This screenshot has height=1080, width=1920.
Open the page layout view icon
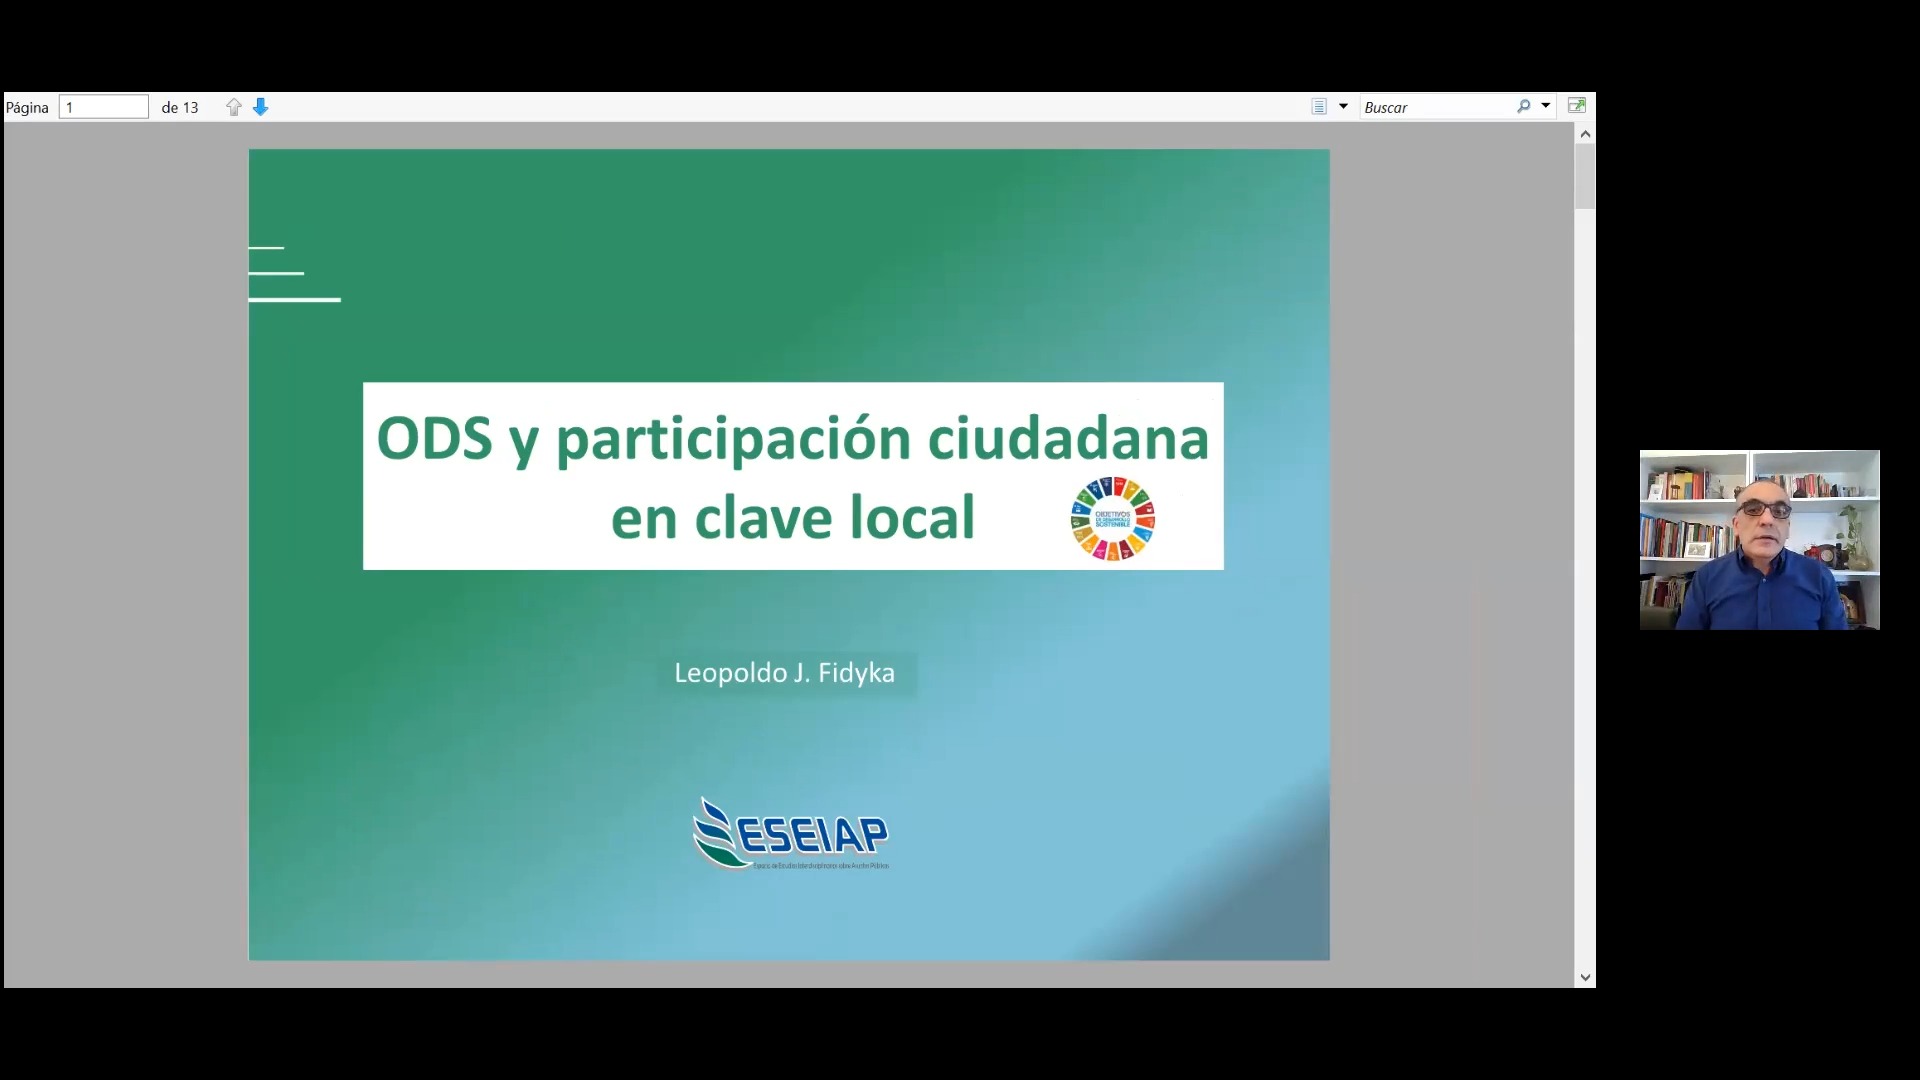coord(1319,107)
